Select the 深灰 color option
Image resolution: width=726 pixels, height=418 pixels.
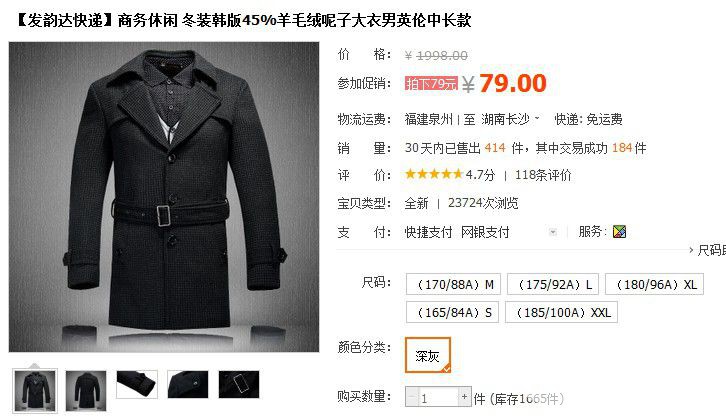coord(427,355)
